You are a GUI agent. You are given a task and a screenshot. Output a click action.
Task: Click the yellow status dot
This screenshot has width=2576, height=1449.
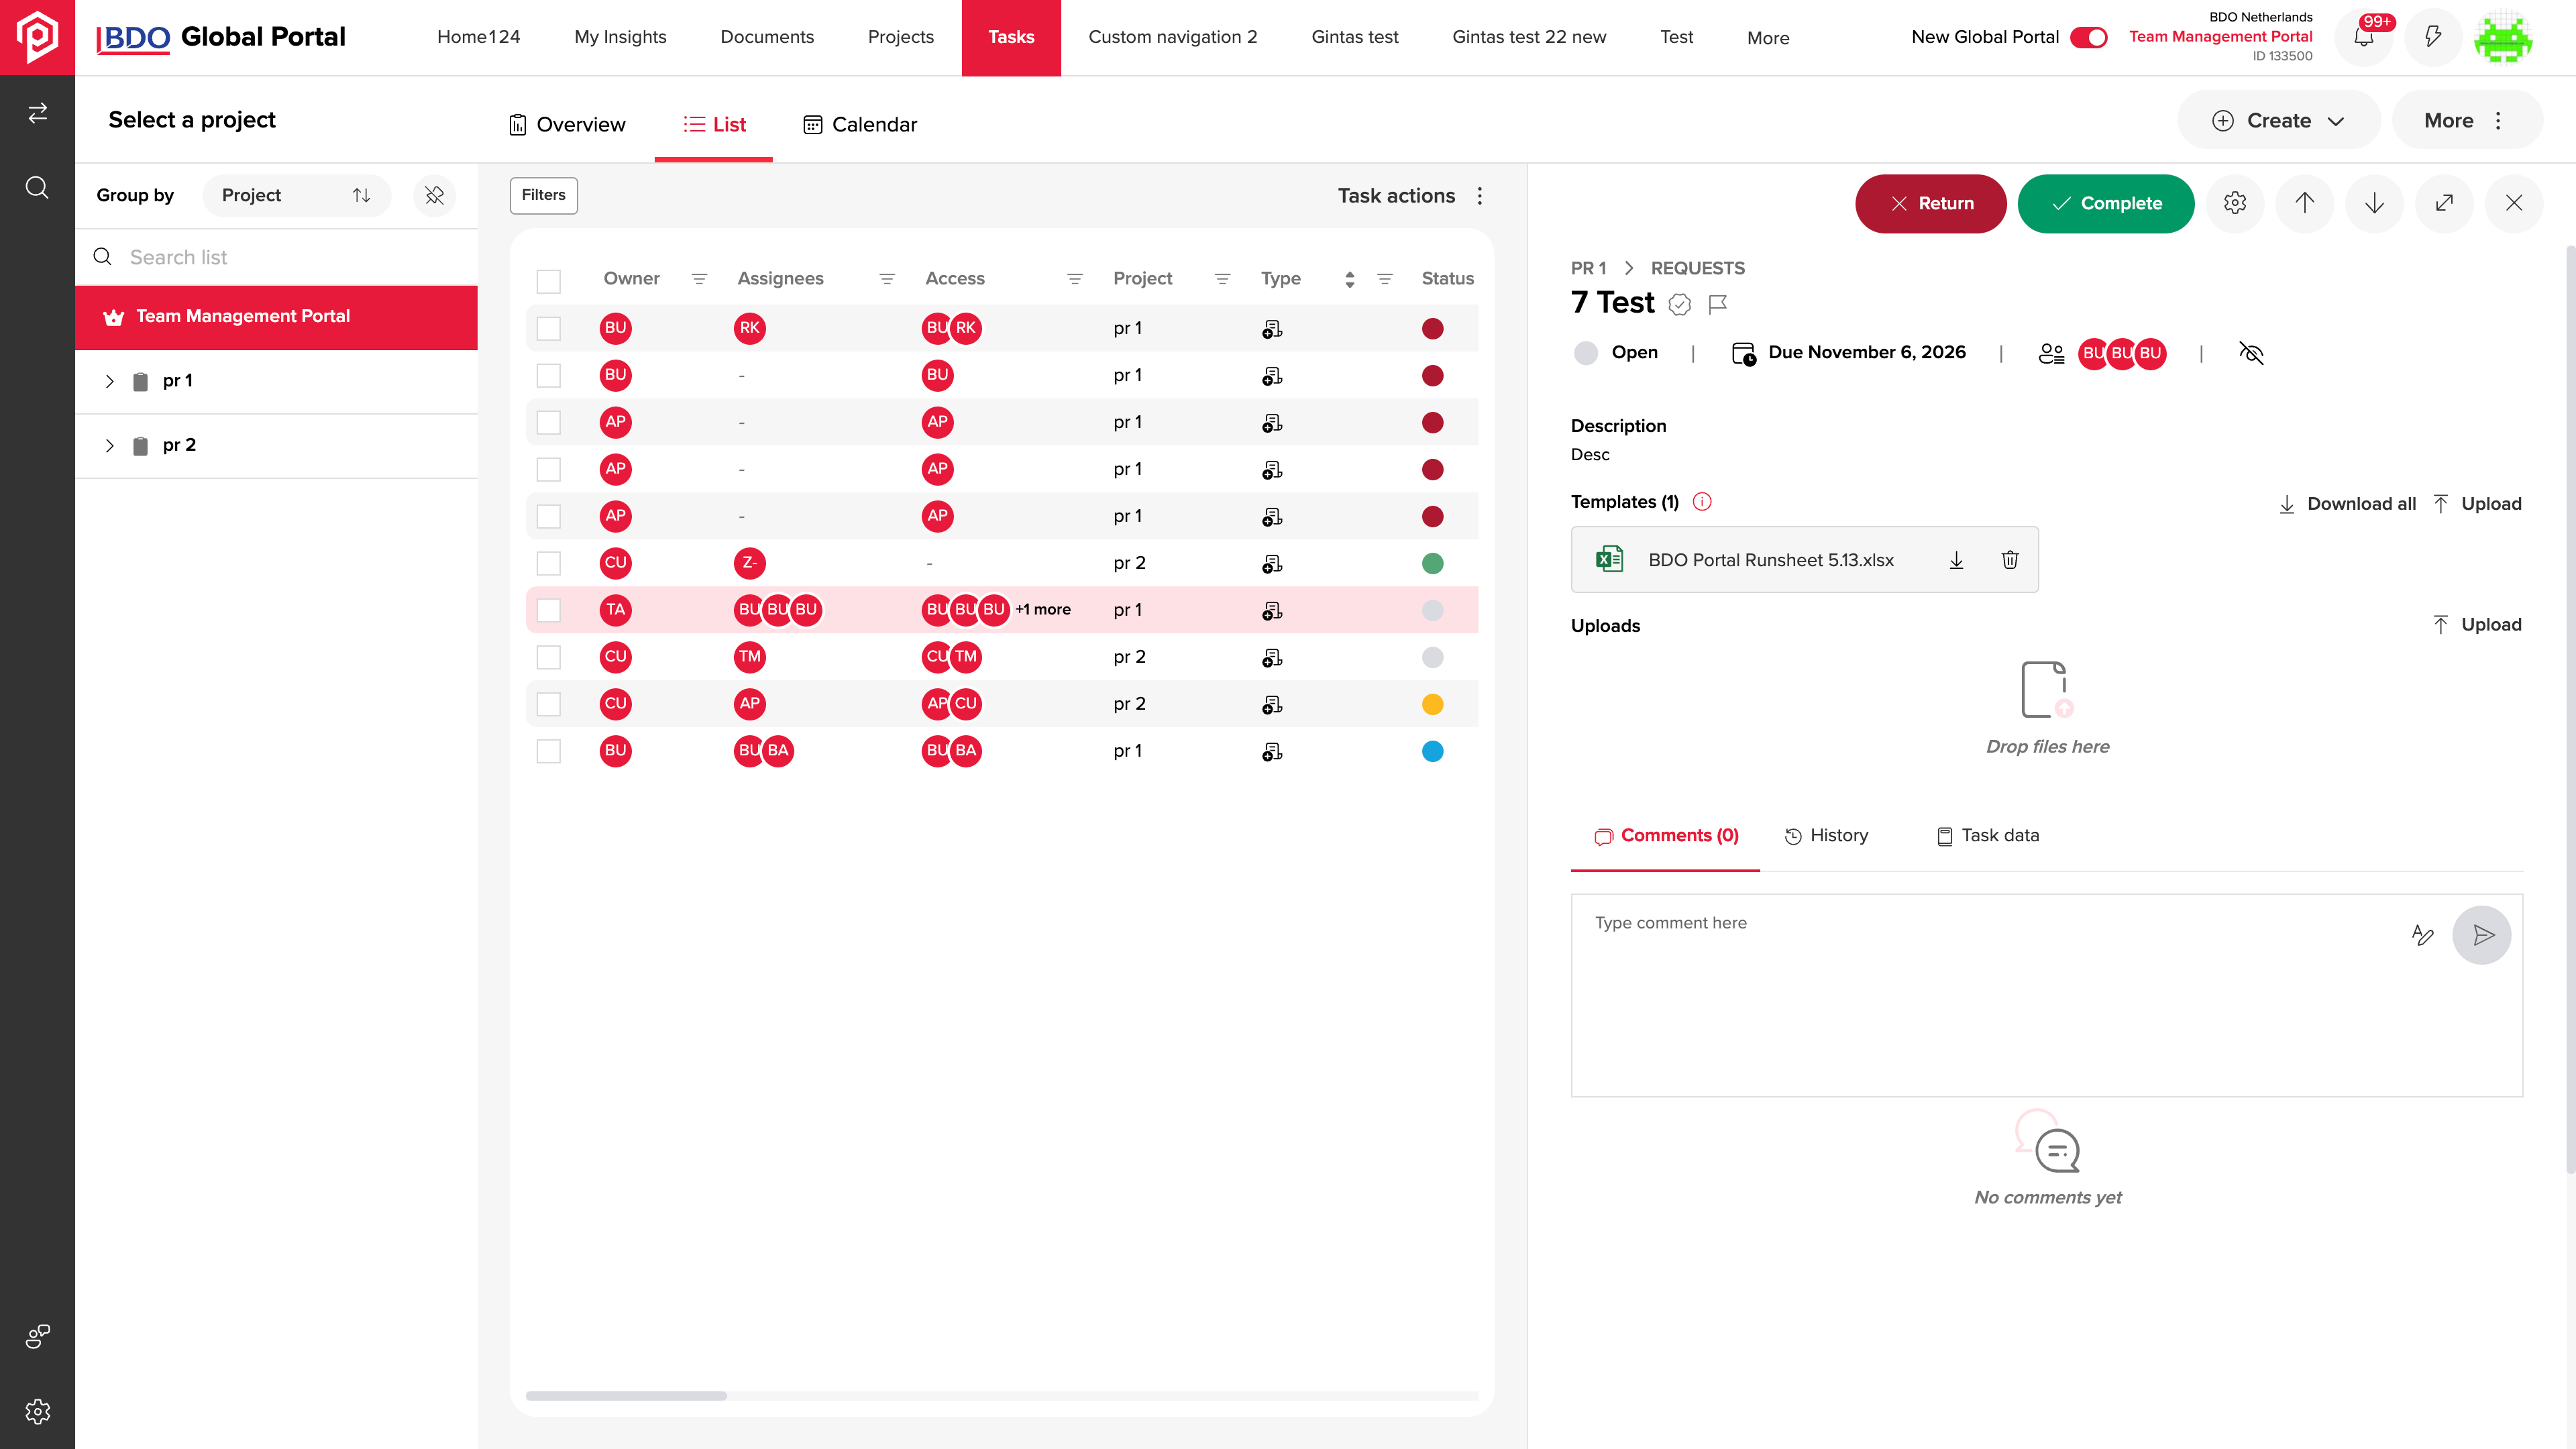[1432, 704]
